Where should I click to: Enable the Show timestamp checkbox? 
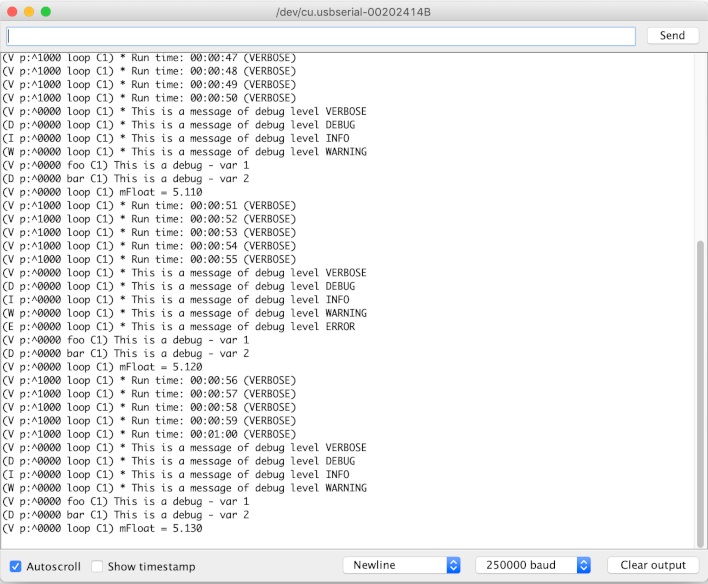tap(97, 566)
